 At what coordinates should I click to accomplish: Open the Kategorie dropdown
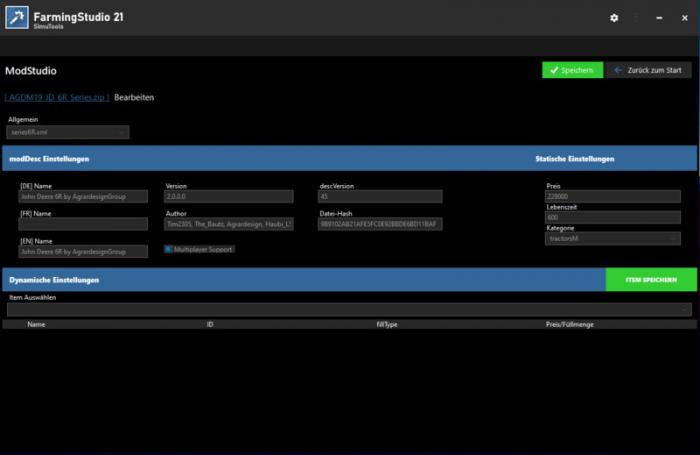(612, 239)
